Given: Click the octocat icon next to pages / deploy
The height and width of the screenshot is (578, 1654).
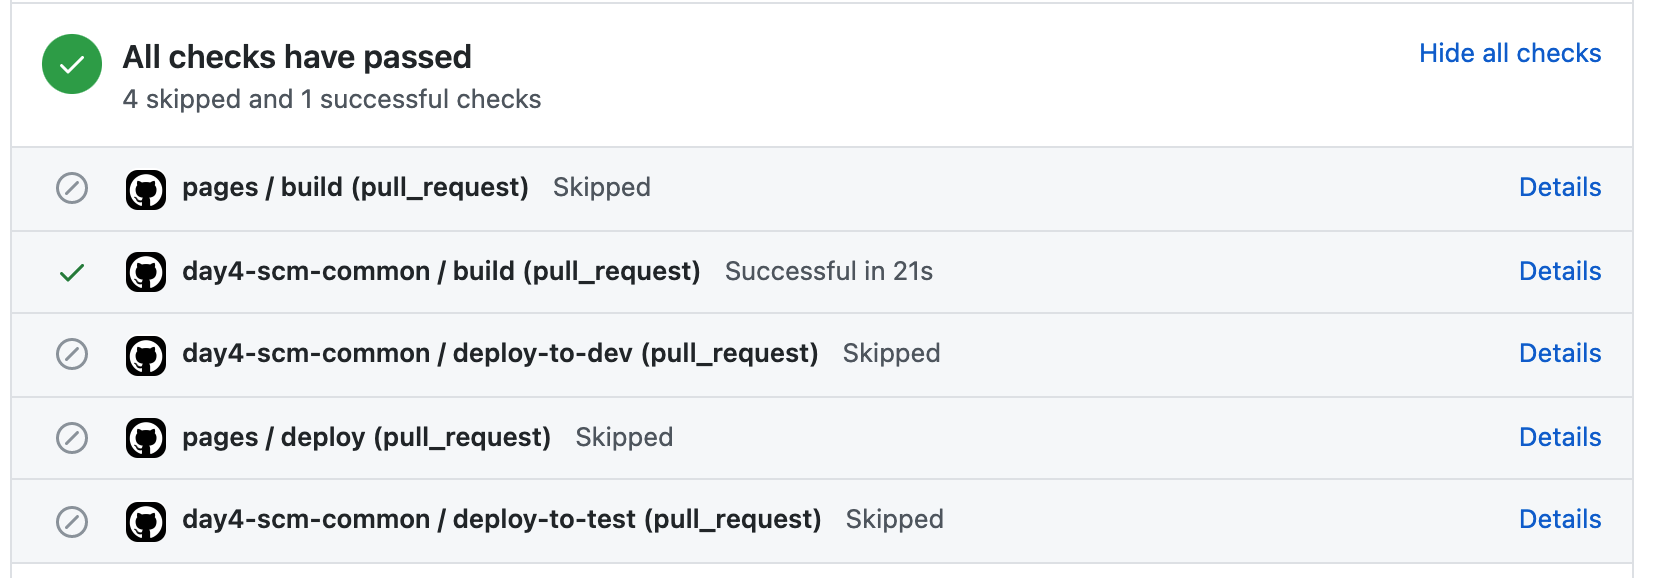Looking at the screenshot, I should [x=146, y=438].
